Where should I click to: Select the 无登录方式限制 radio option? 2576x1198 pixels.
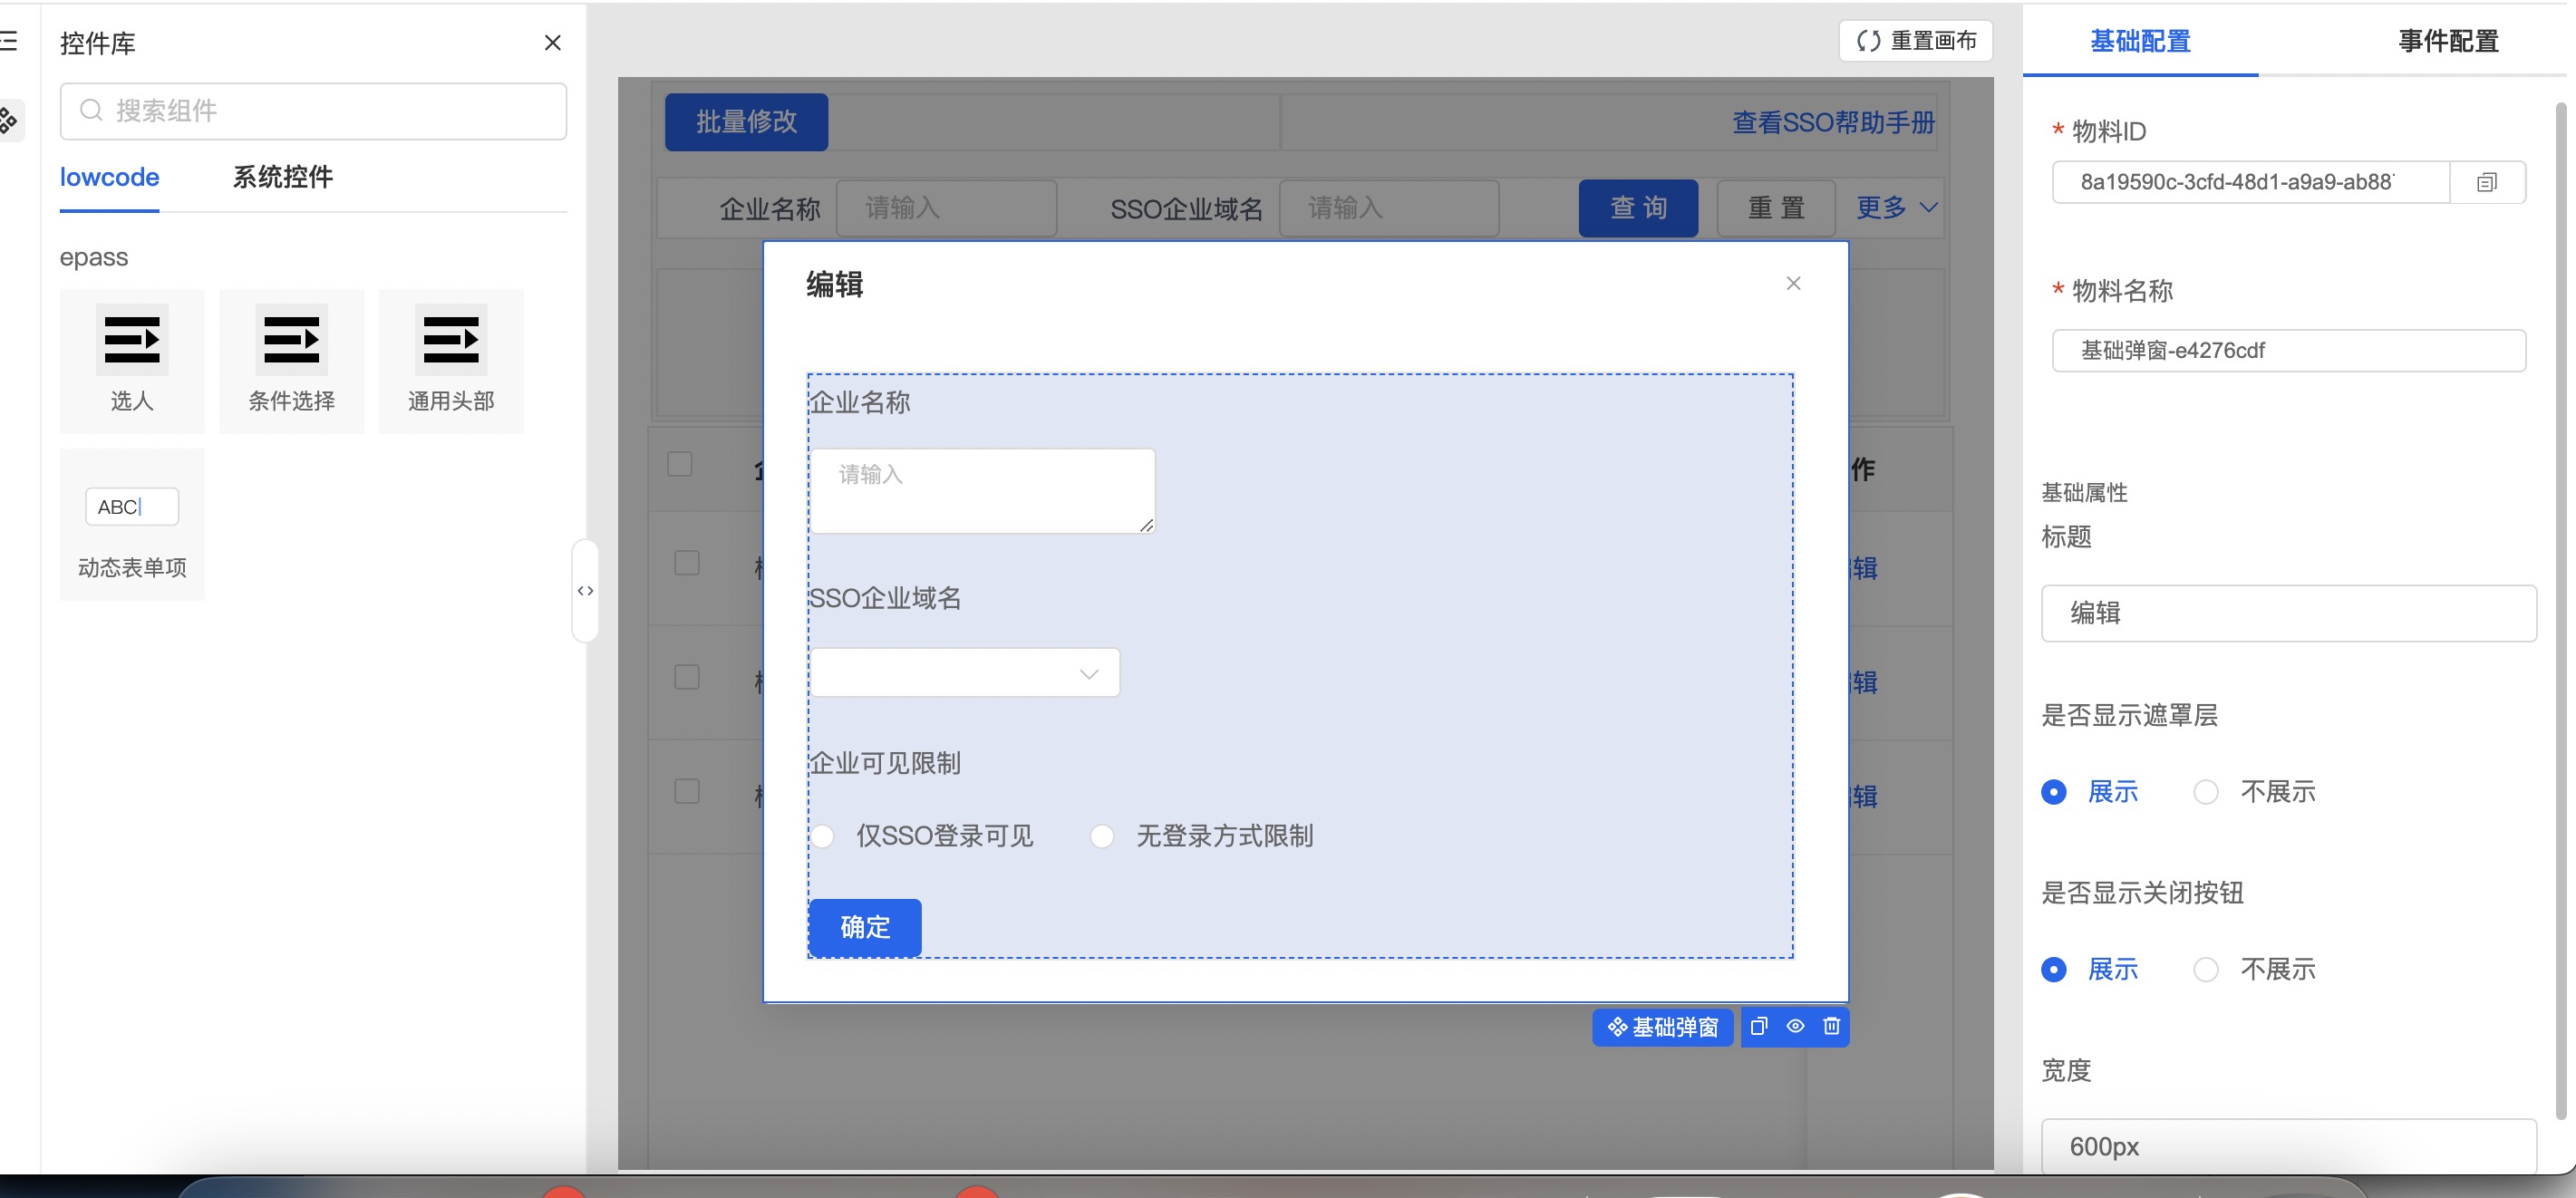pyautogui.click(x=1102, y=836)
